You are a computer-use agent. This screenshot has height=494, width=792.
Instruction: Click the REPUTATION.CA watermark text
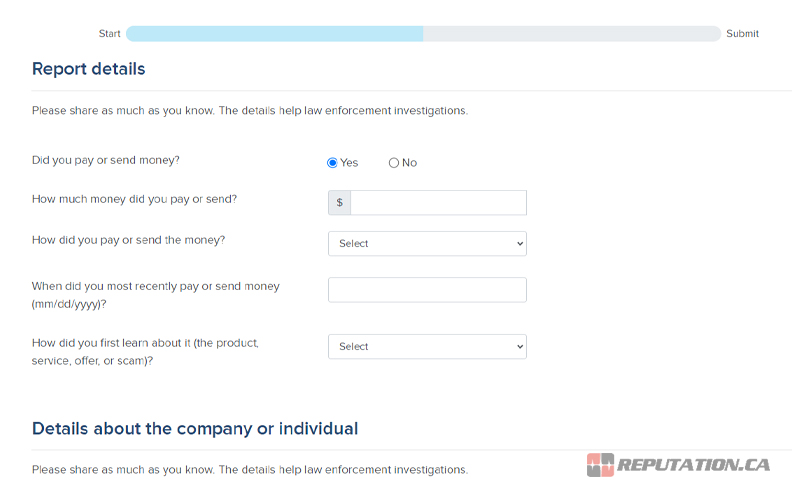[x=693, y=465]
